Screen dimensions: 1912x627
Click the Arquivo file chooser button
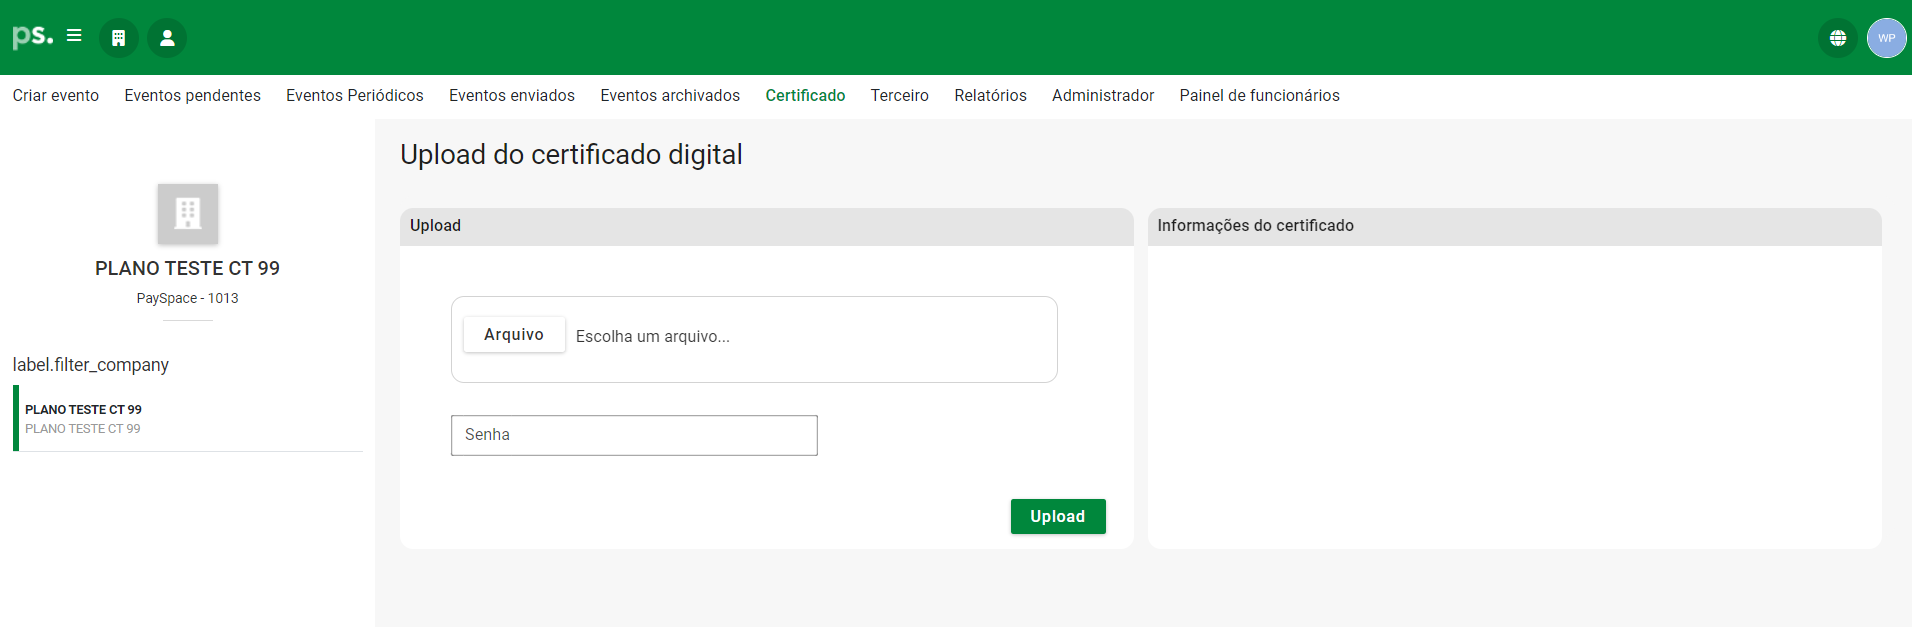[514, 335]
